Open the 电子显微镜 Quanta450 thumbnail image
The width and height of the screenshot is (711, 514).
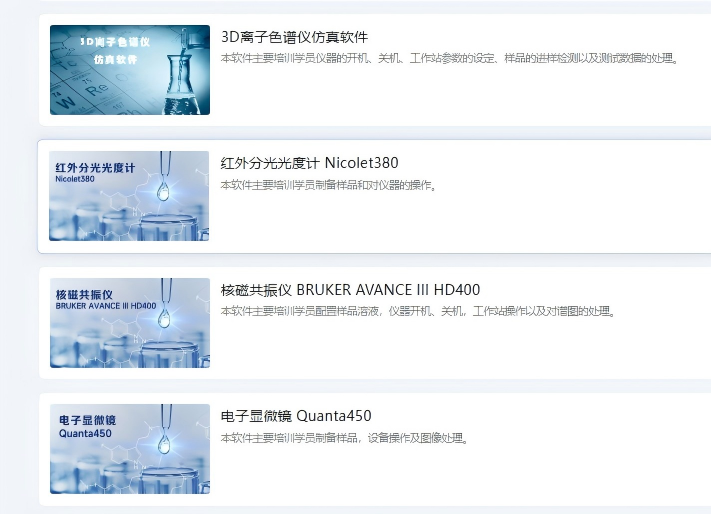(x=130, y=448)
